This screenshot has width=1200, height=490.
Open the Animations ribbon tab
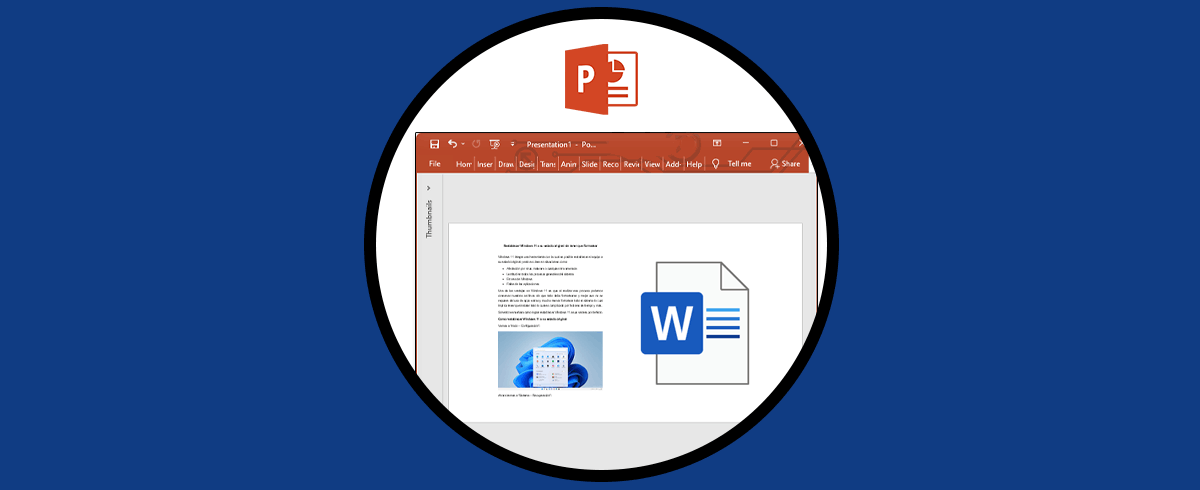569,164
